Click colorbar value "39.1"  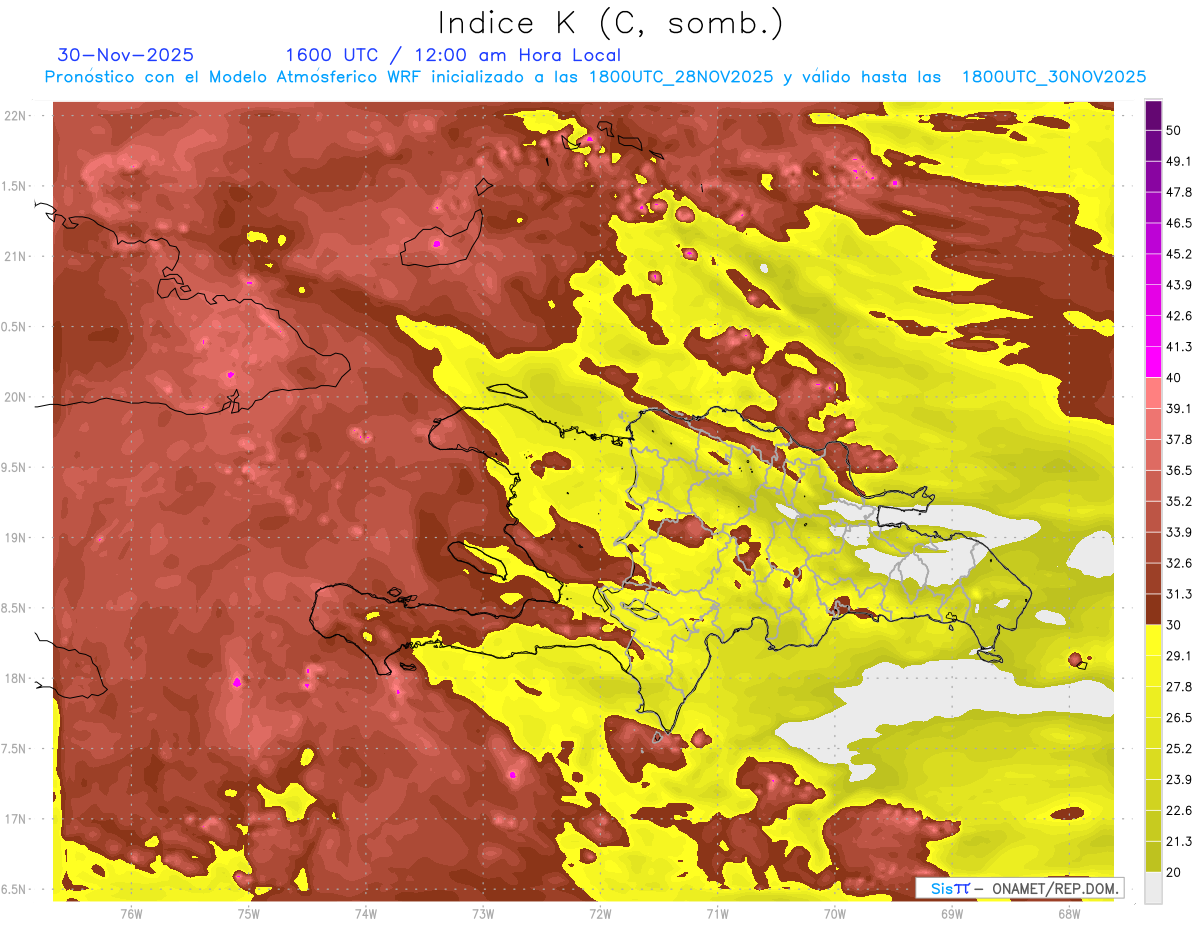pos(1178,408)
